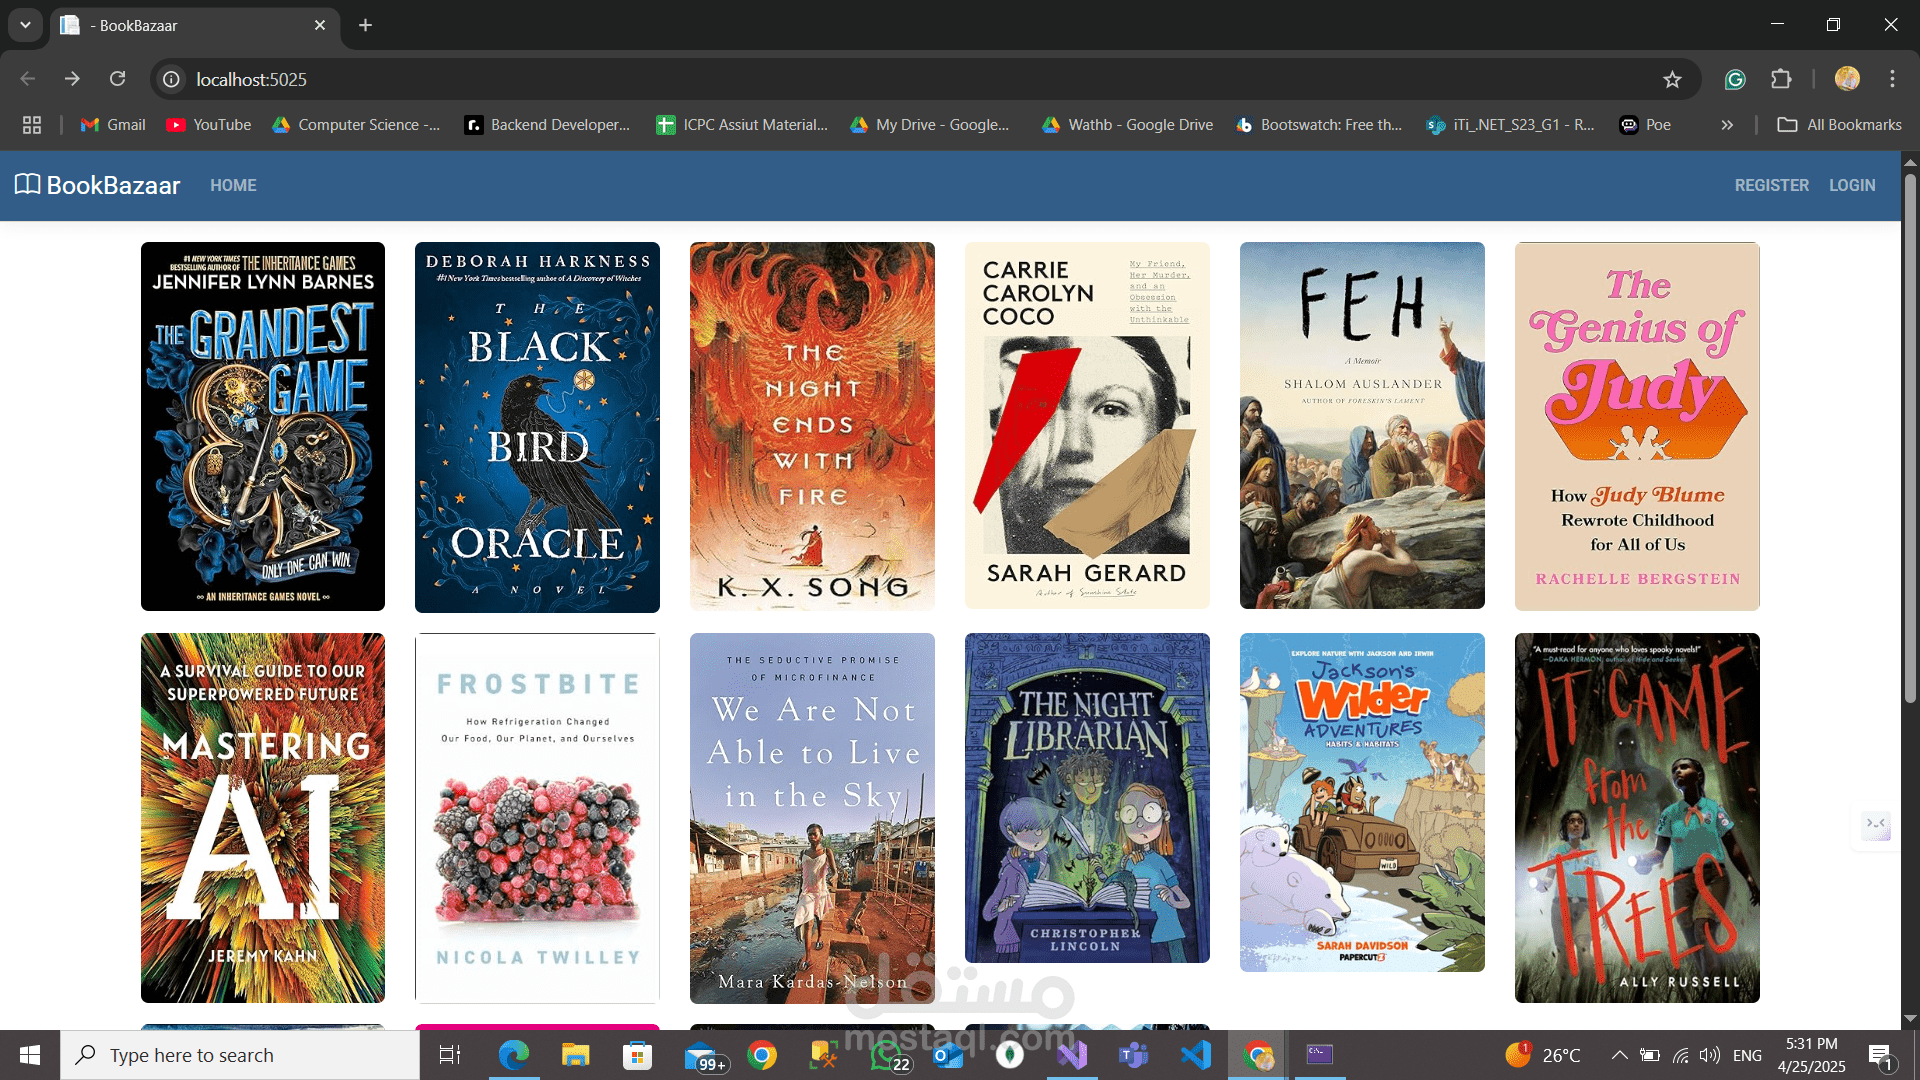1920x1080 pixels.
Task: Open the Poe bookmark
Action: [x=1645, y=125]
